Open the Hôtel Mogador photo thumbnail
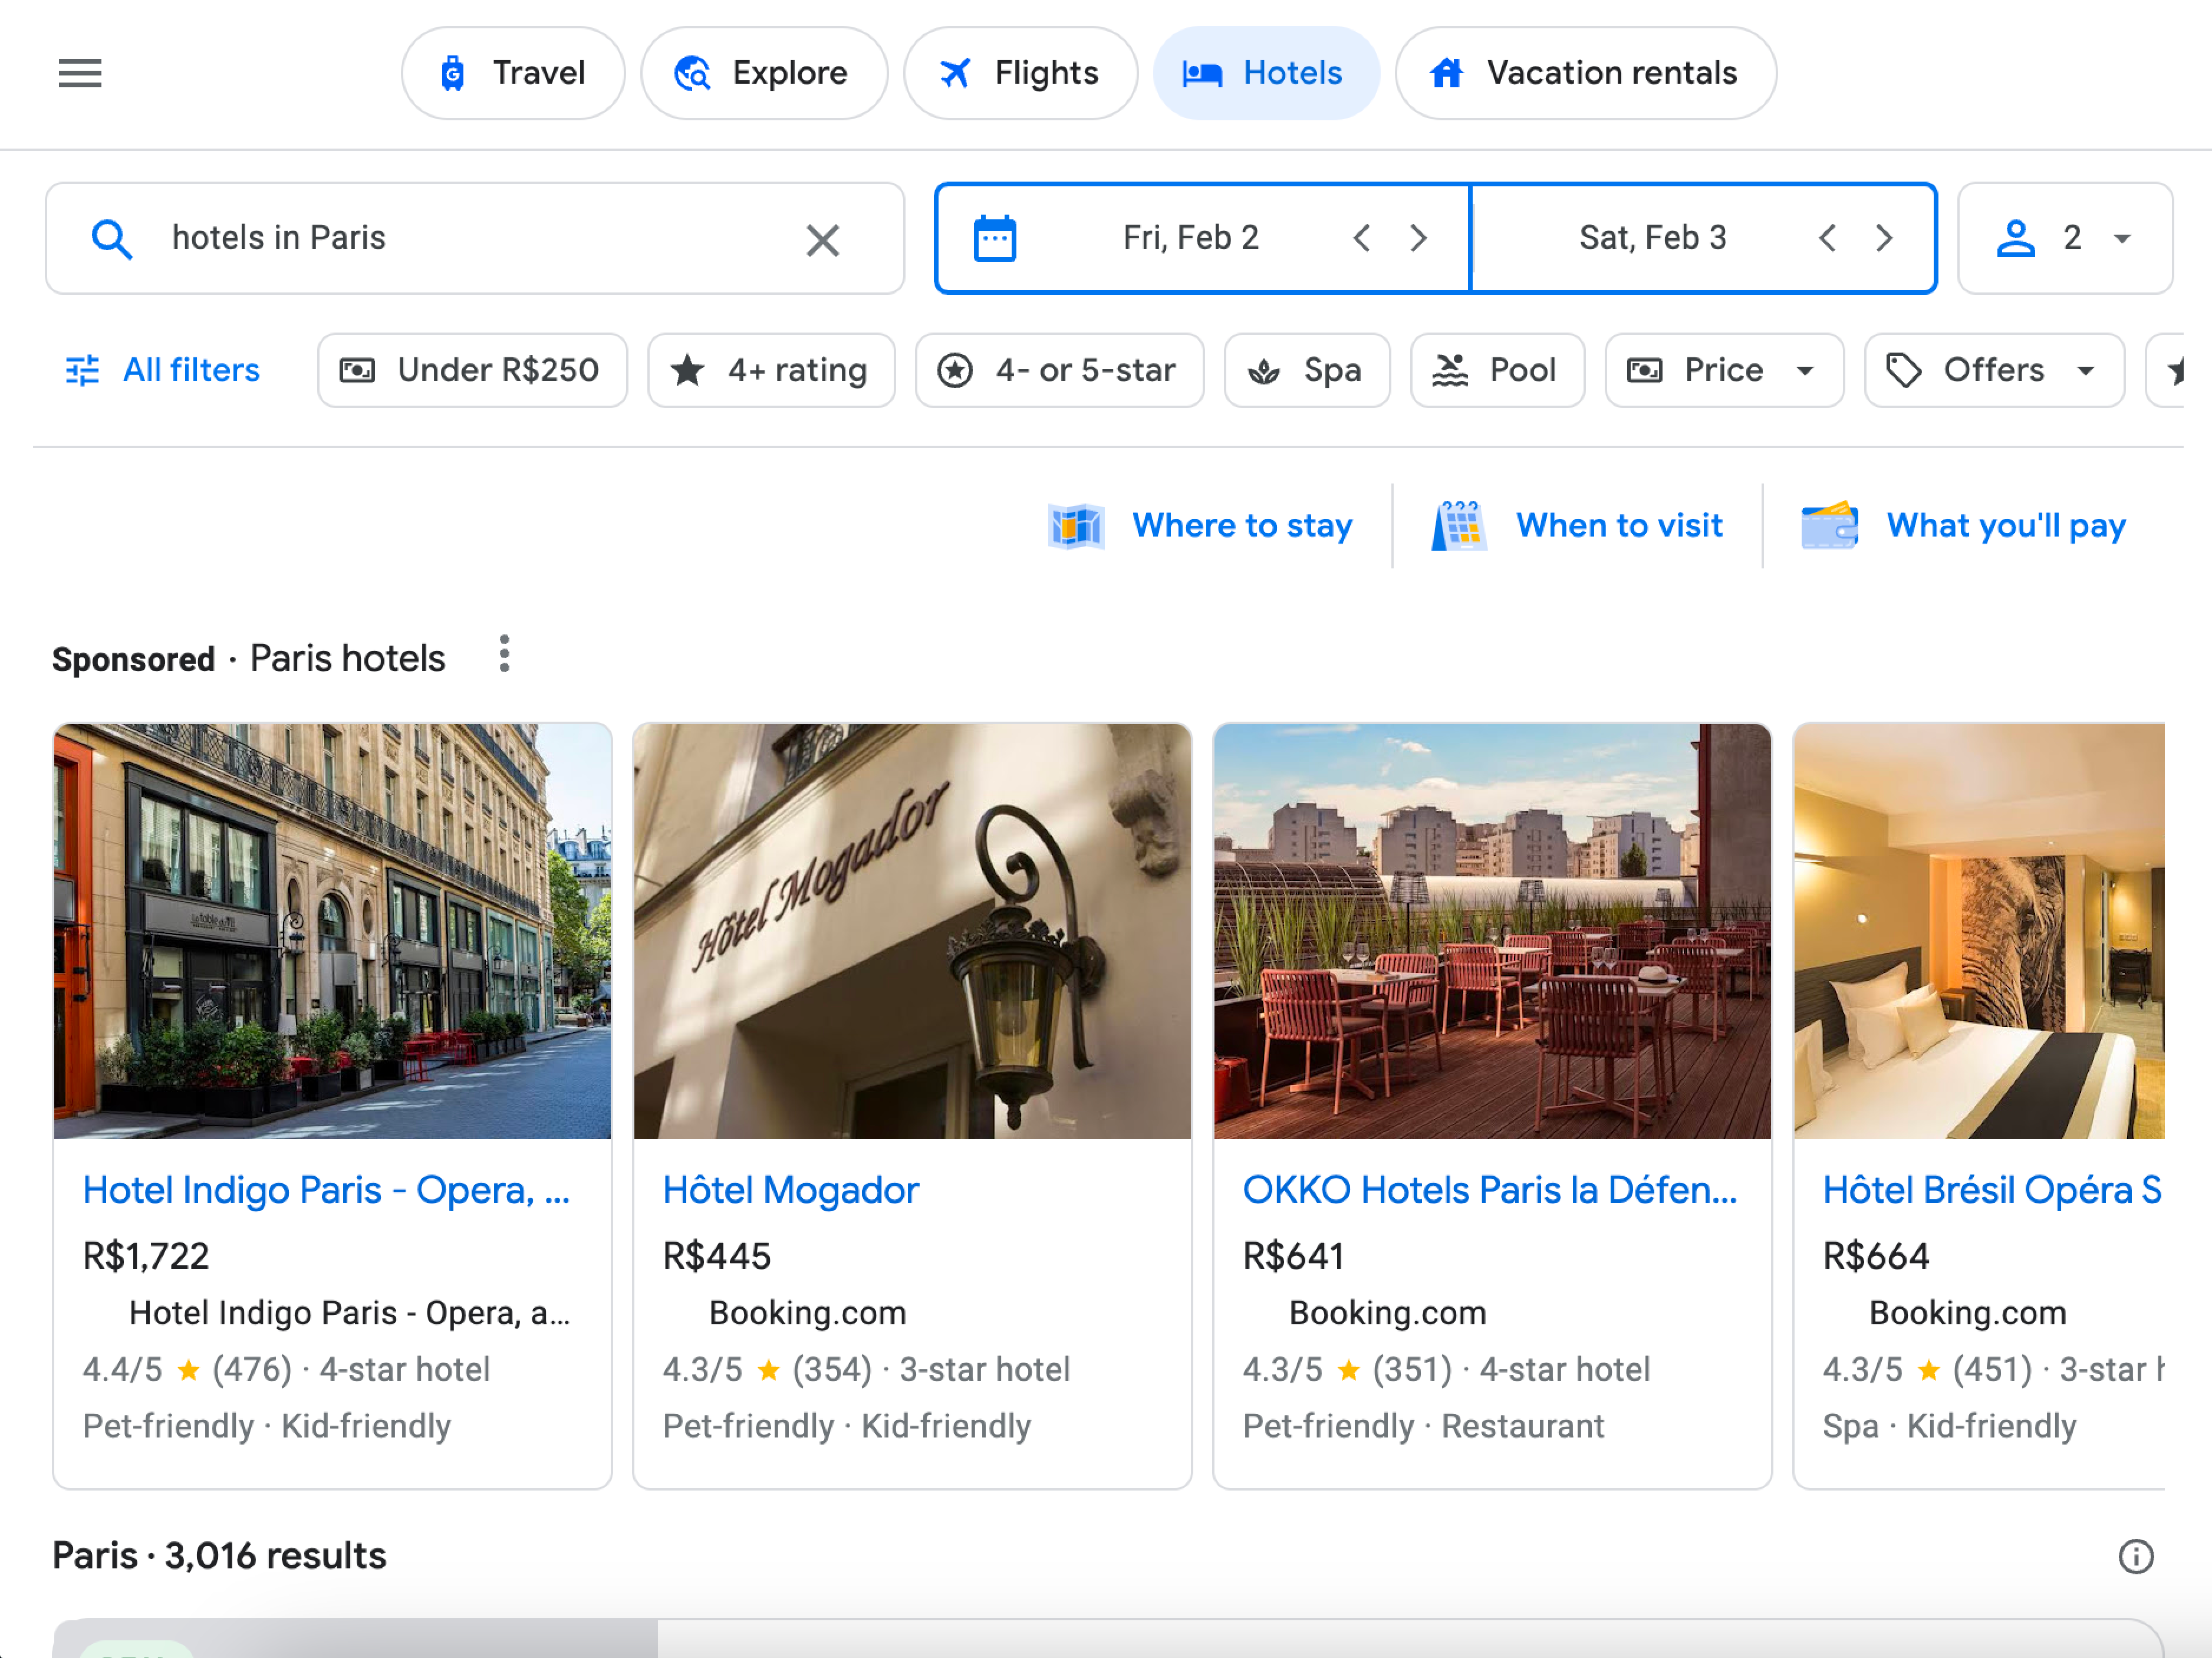This screenshot has height=1658, width=2212. tap(912, 931)
